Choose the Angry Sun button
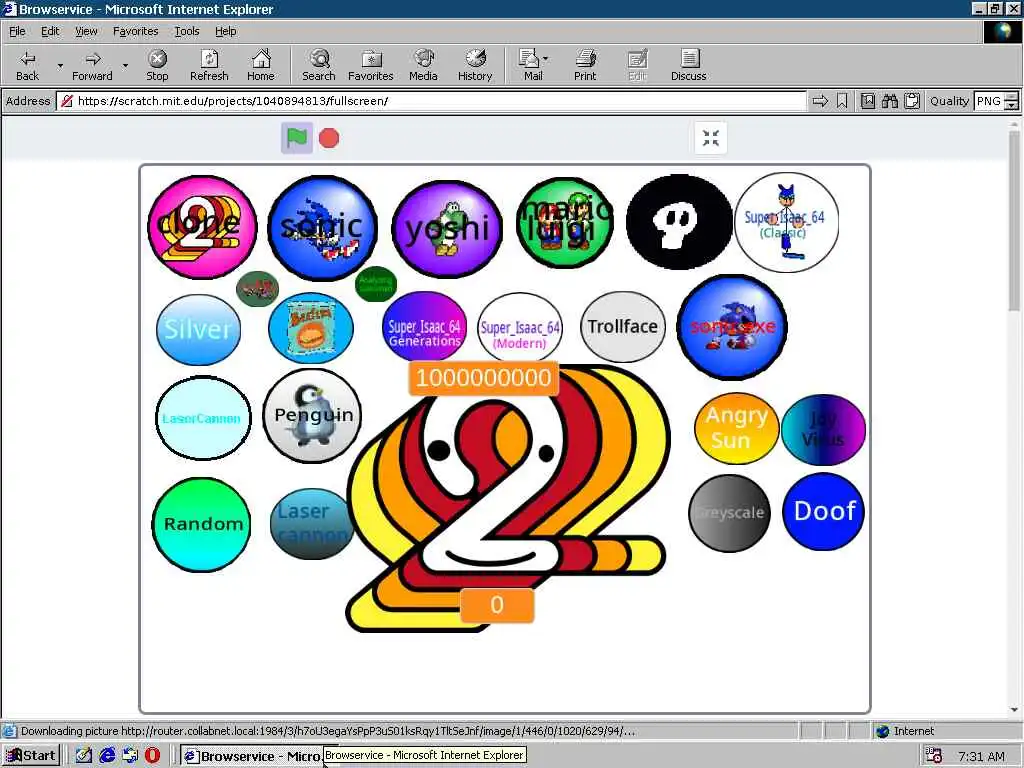The height and width of the screenshot is (768, 1024). 737,428
